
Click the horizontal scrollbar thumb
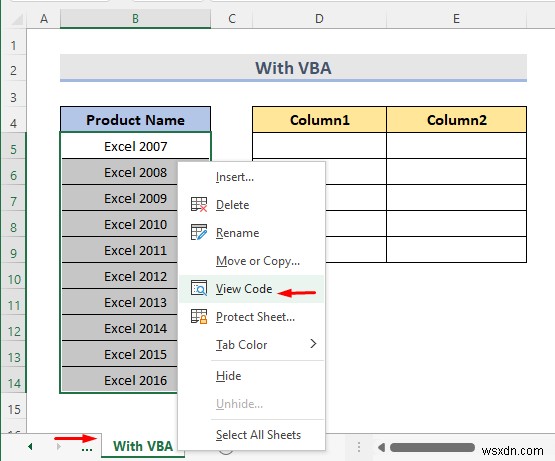432,448
